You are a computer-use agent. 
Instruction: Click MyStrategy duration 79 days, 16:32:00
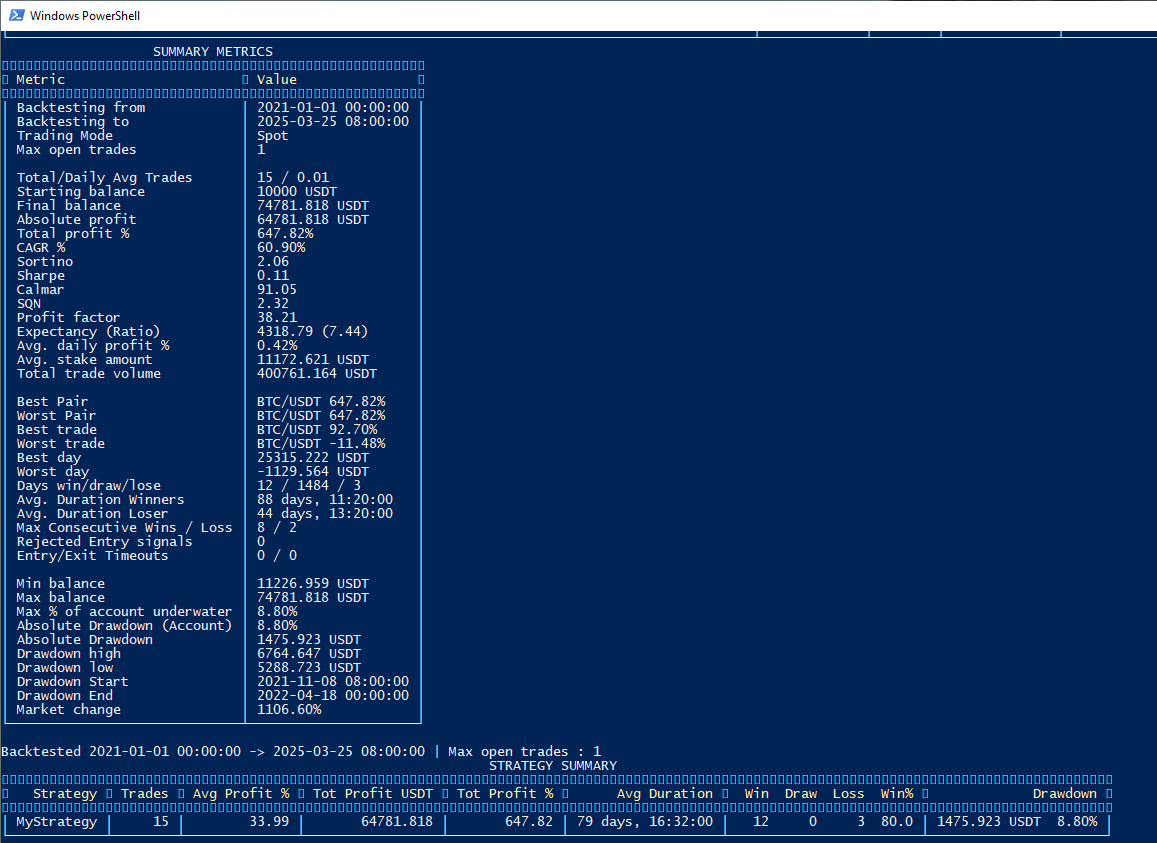click(645, 822)
